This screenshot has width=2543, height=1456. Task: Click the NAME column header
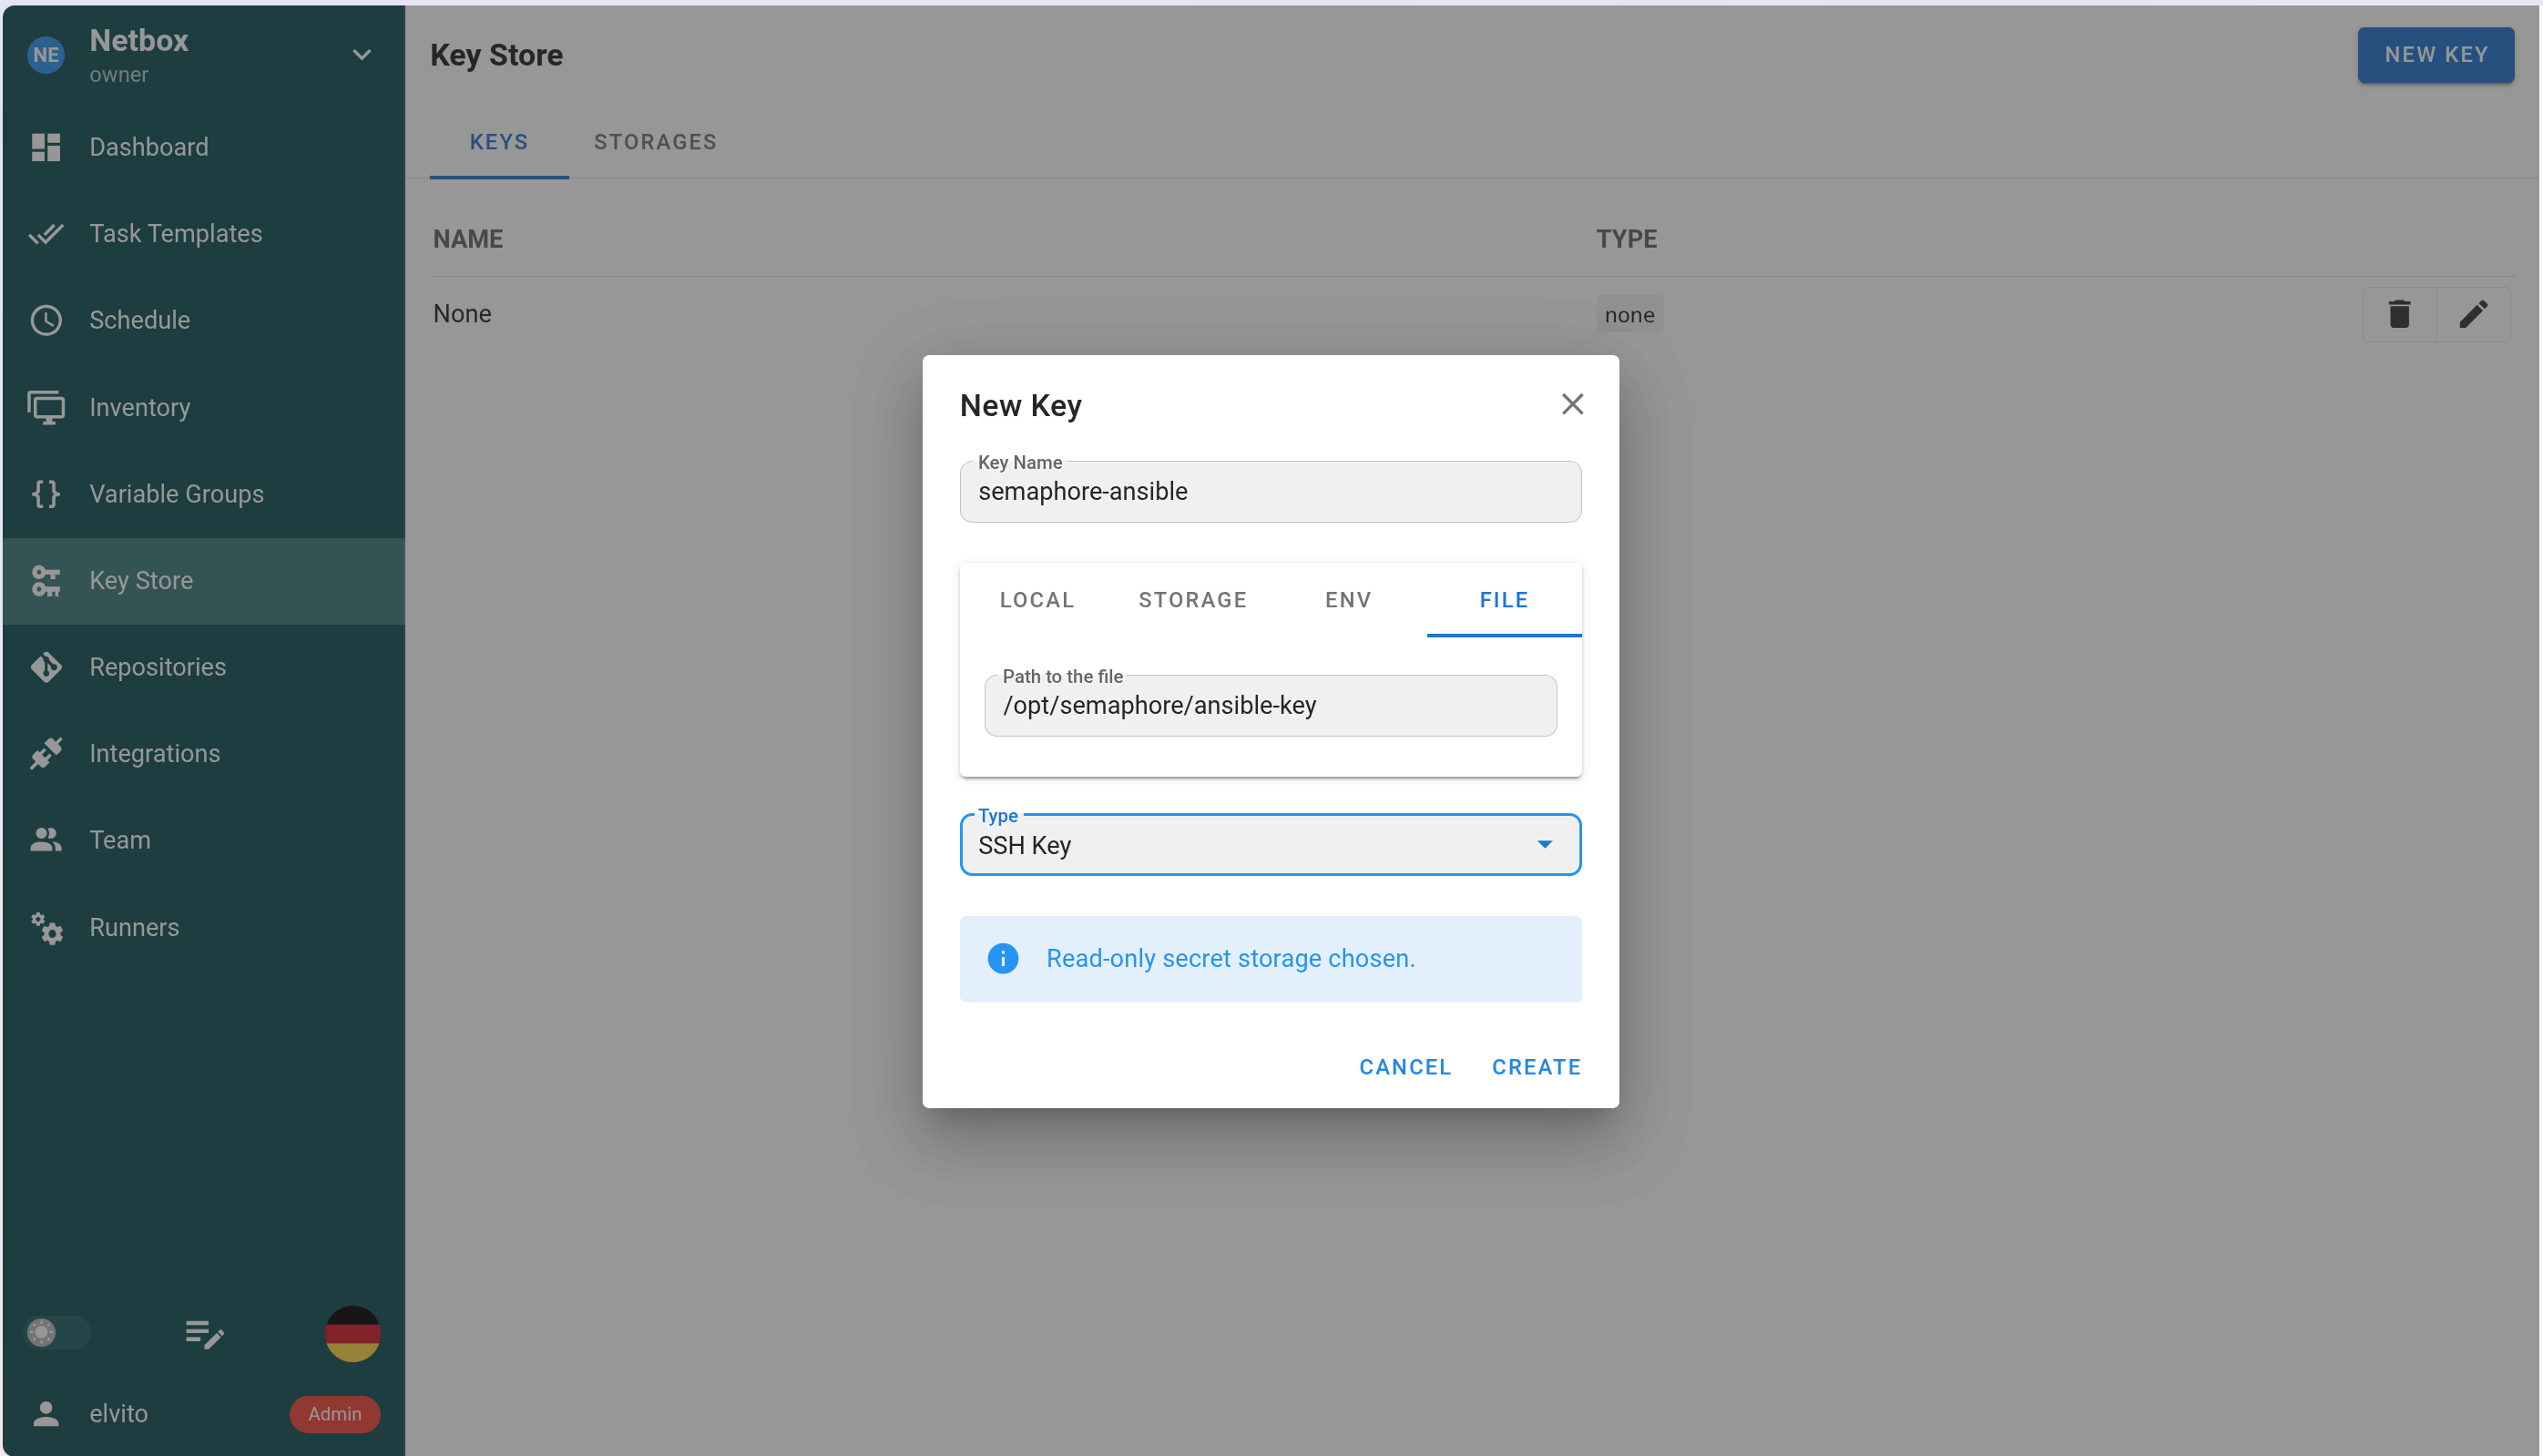point(468,239)
